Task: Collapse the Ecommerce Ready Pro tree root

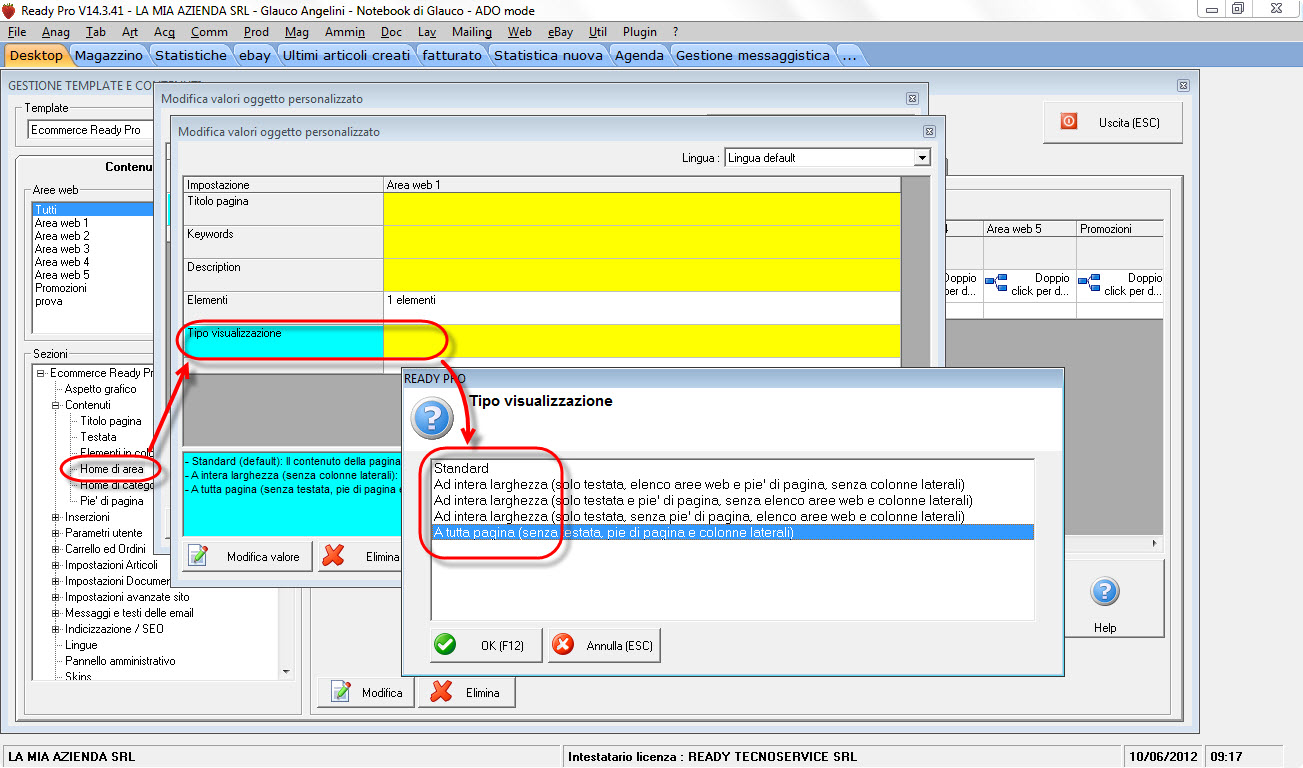Action: point(41,373)
